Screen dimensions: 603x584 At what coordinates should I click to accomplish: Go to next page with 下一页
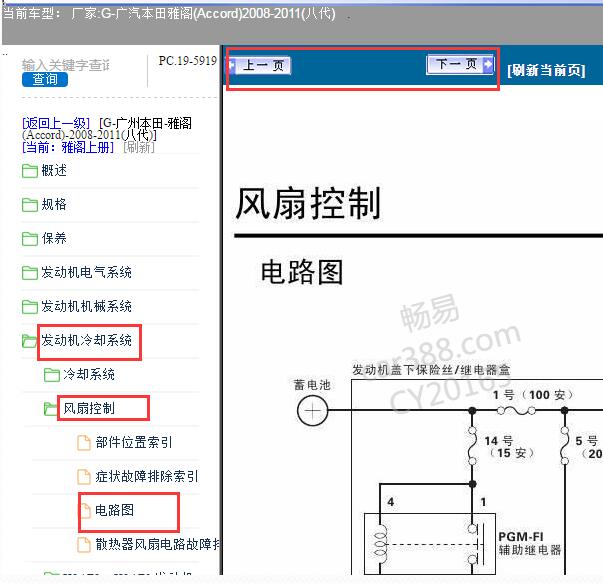460,64
